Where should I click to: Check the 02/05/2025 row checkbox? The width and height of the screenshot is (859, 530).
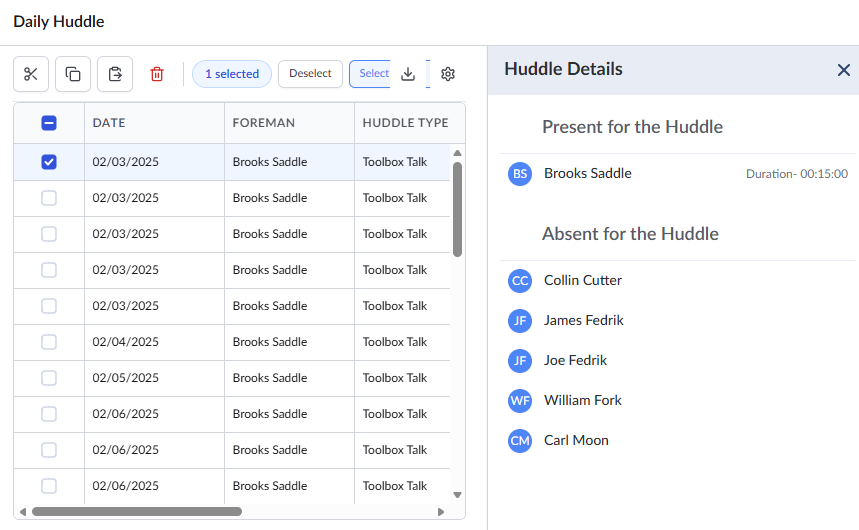(x=49, y=378)
